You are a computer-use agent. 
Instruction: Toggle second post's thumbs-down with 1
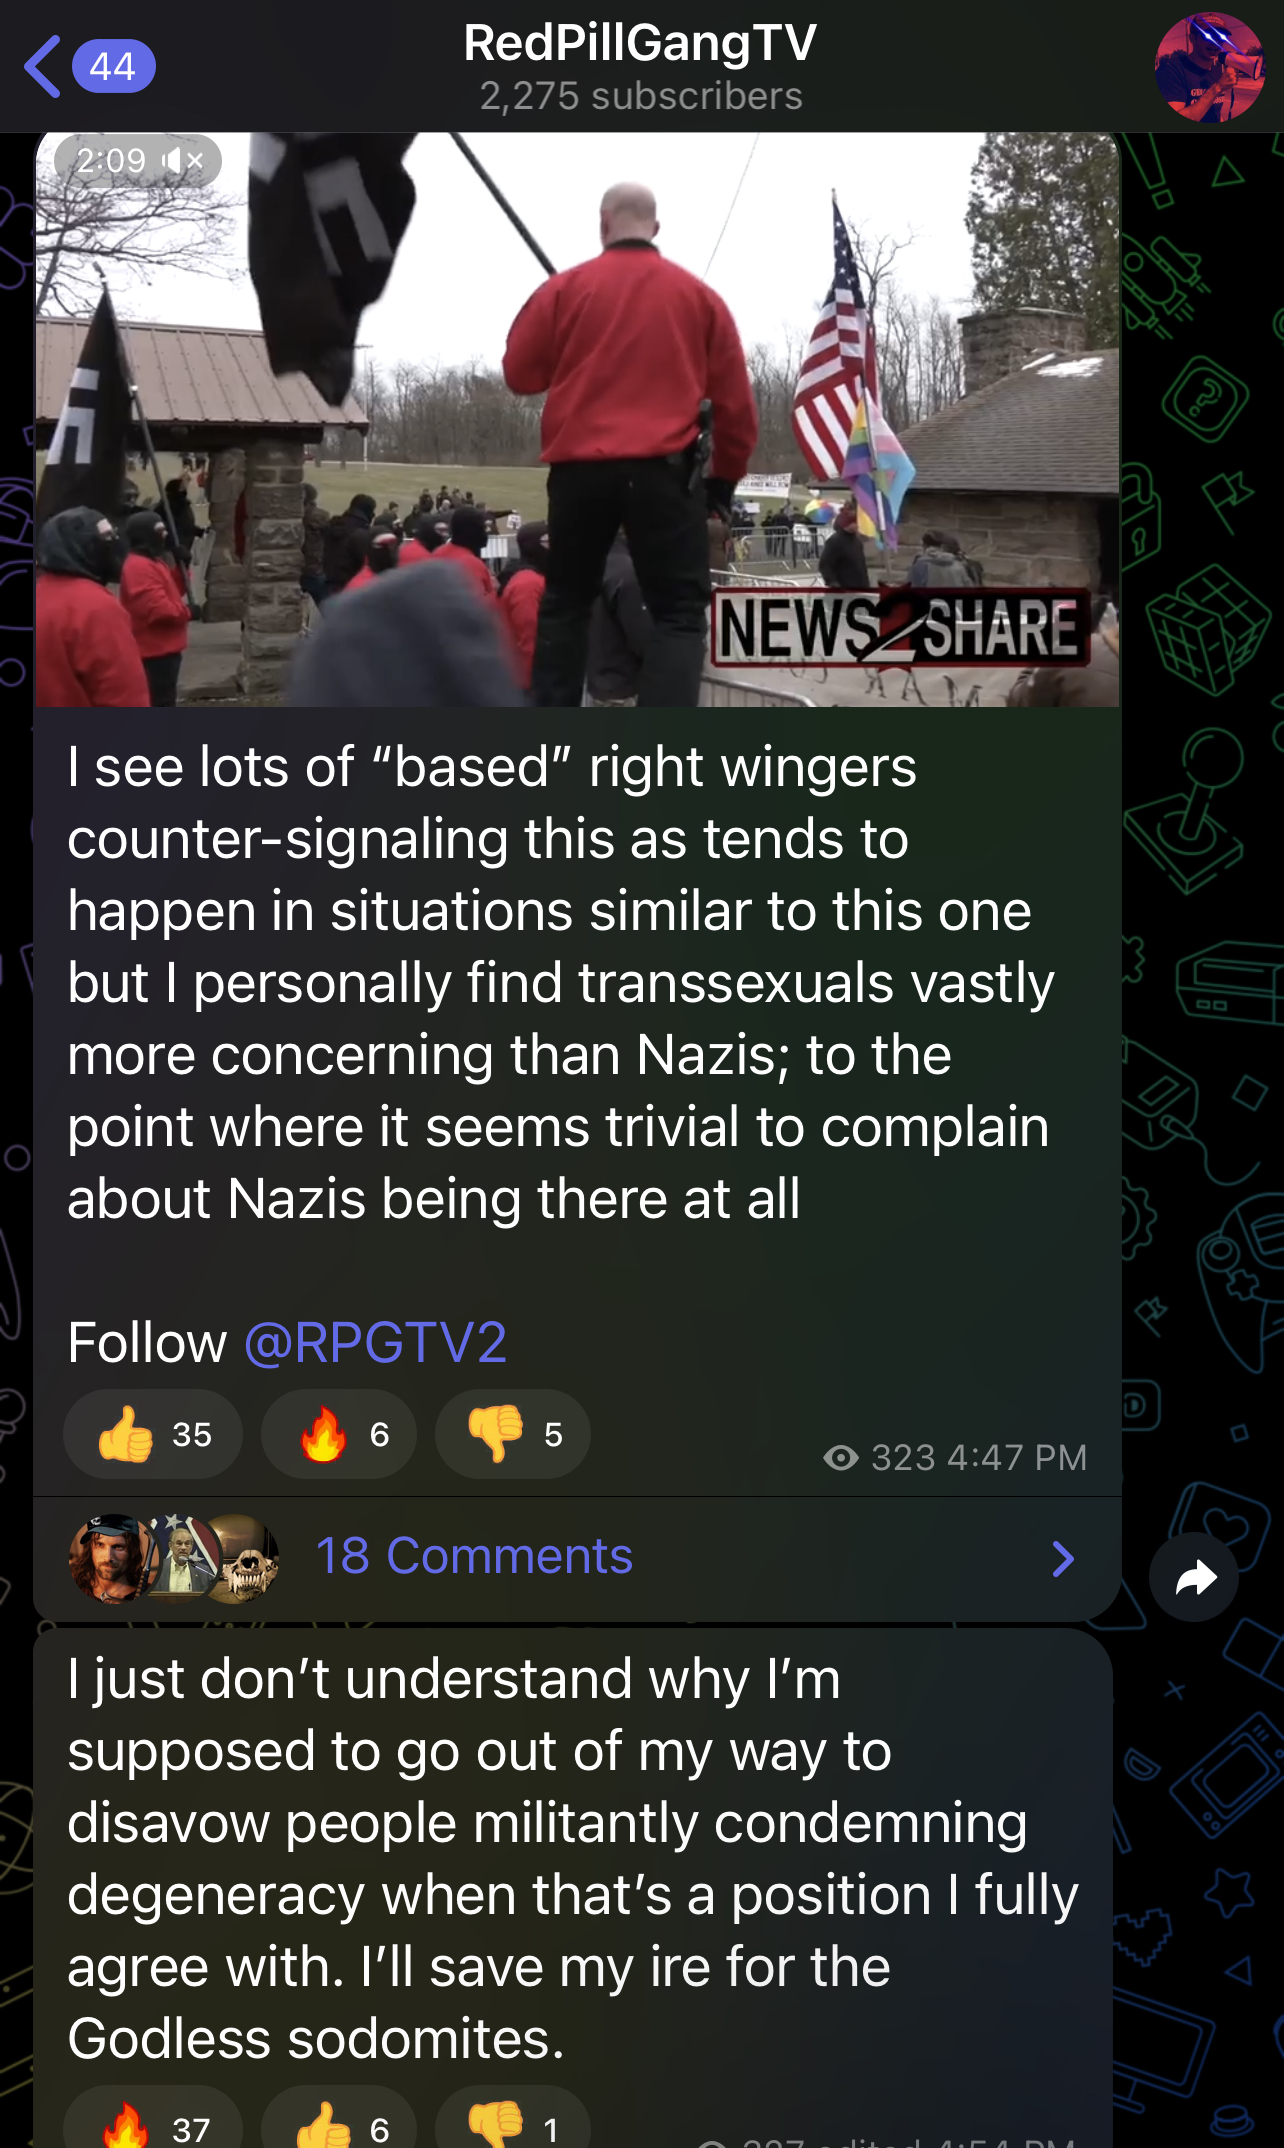tap(512, 2120)
